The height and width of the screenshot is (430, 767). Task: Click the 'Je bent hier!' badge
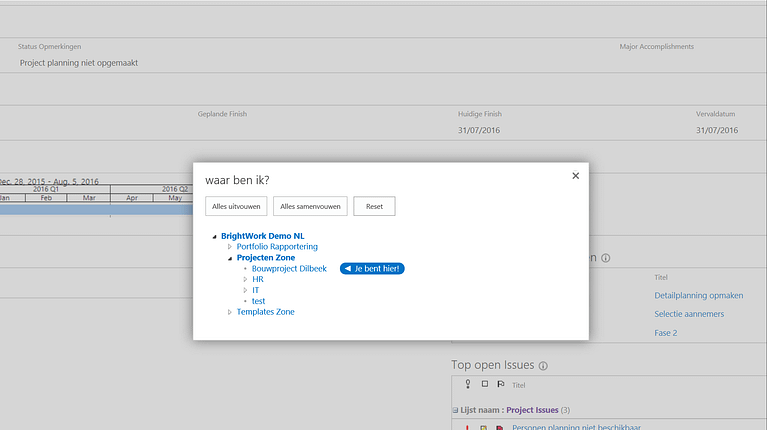click(372, 269)
